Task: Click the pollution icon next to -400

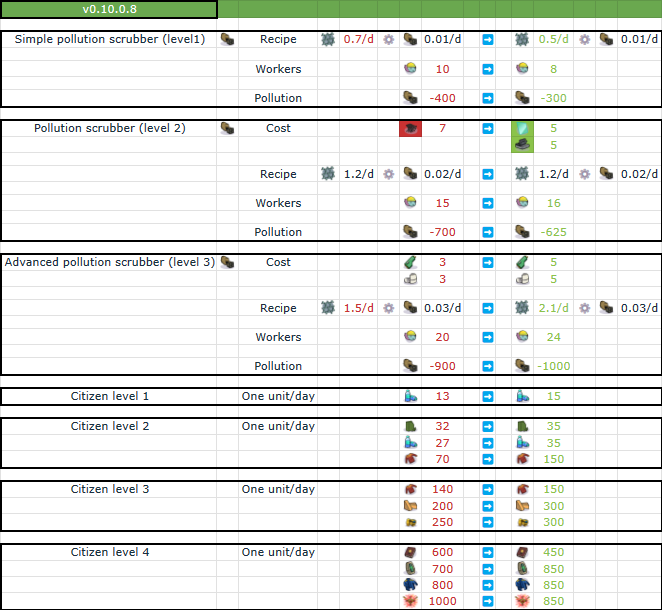Action: click(410, 98)
